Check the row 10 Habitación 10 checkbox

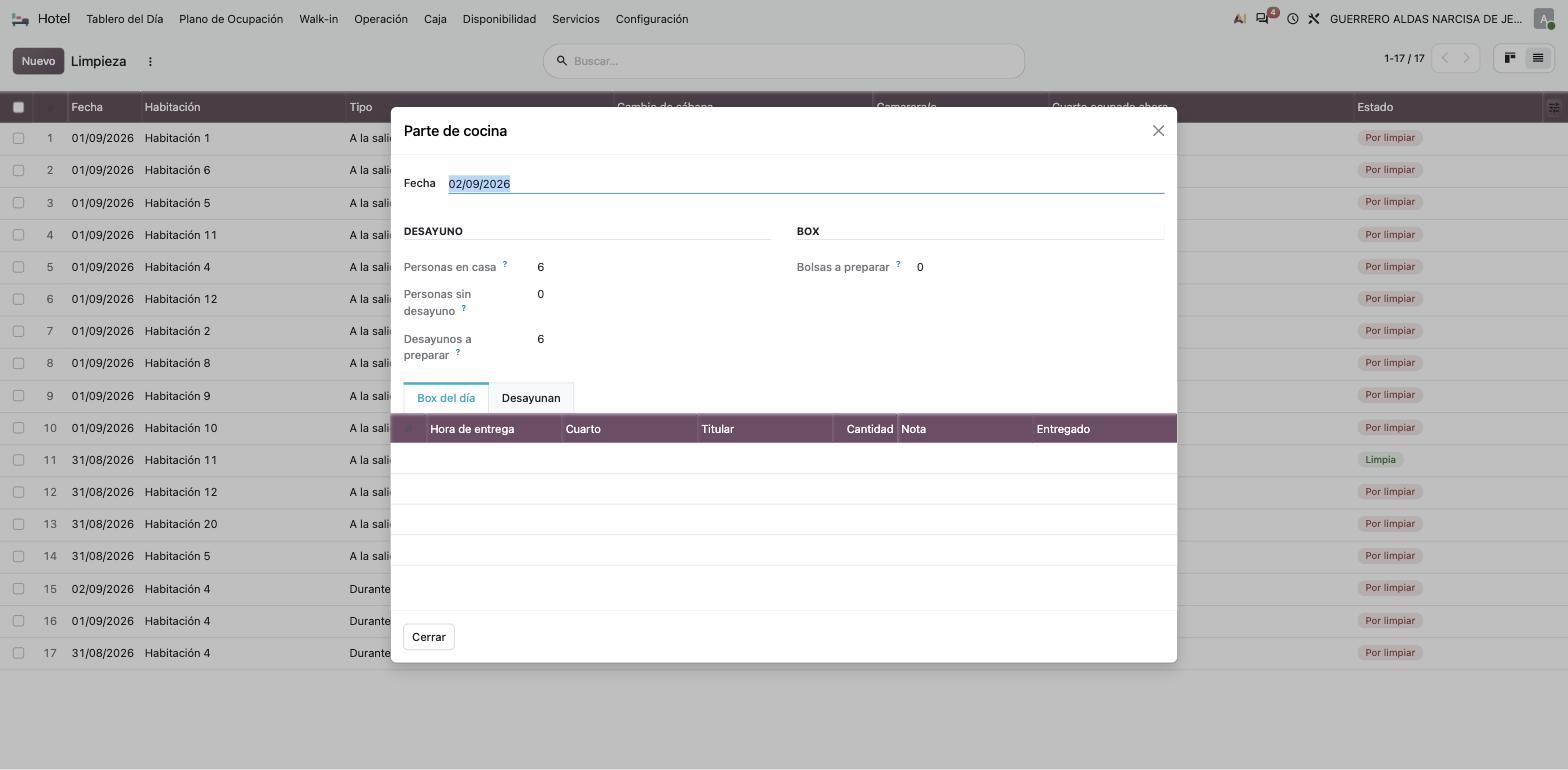pos(18,428)
